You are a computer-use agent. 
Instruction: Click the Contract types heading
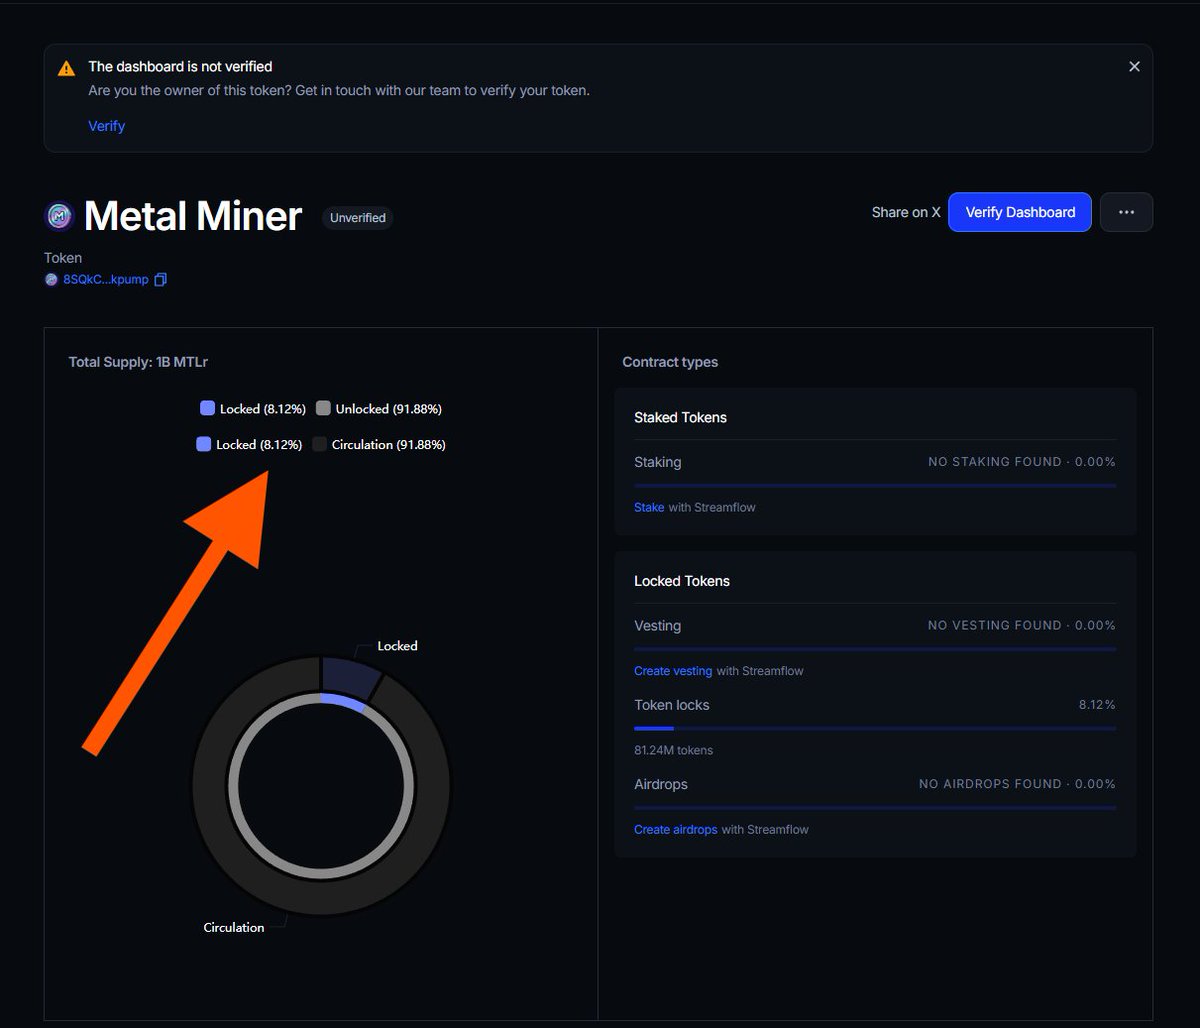pyautogui.click(x=670, y=362)
